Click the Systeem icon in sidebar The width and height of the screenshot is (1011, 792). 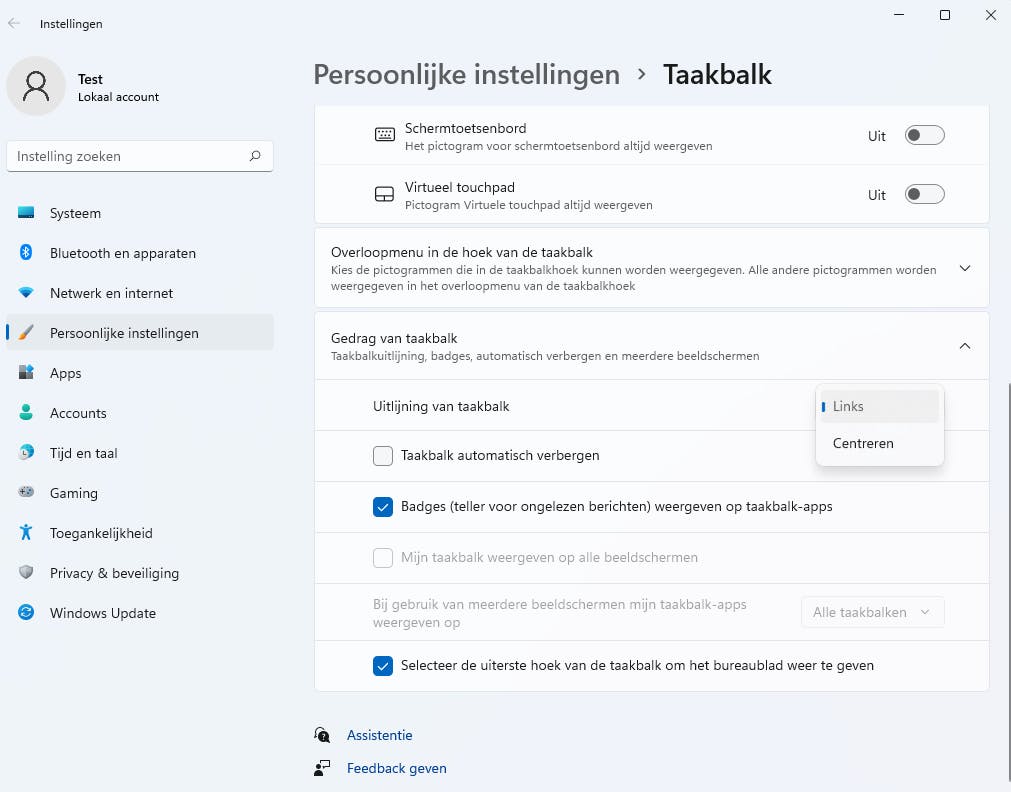pyautogui.click(x=27, y=213)
